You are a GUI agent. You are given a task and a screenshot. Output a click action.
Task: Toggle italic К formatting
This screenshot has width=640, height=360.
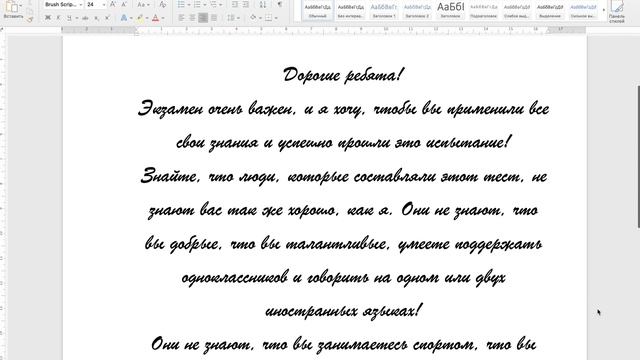58,18
